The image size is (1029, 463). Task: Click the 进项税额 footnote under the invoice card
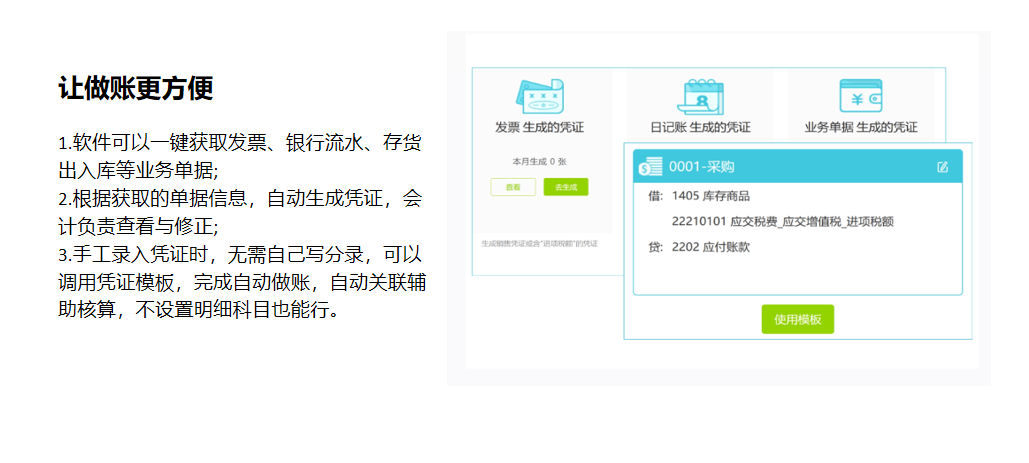click(538, 243)
